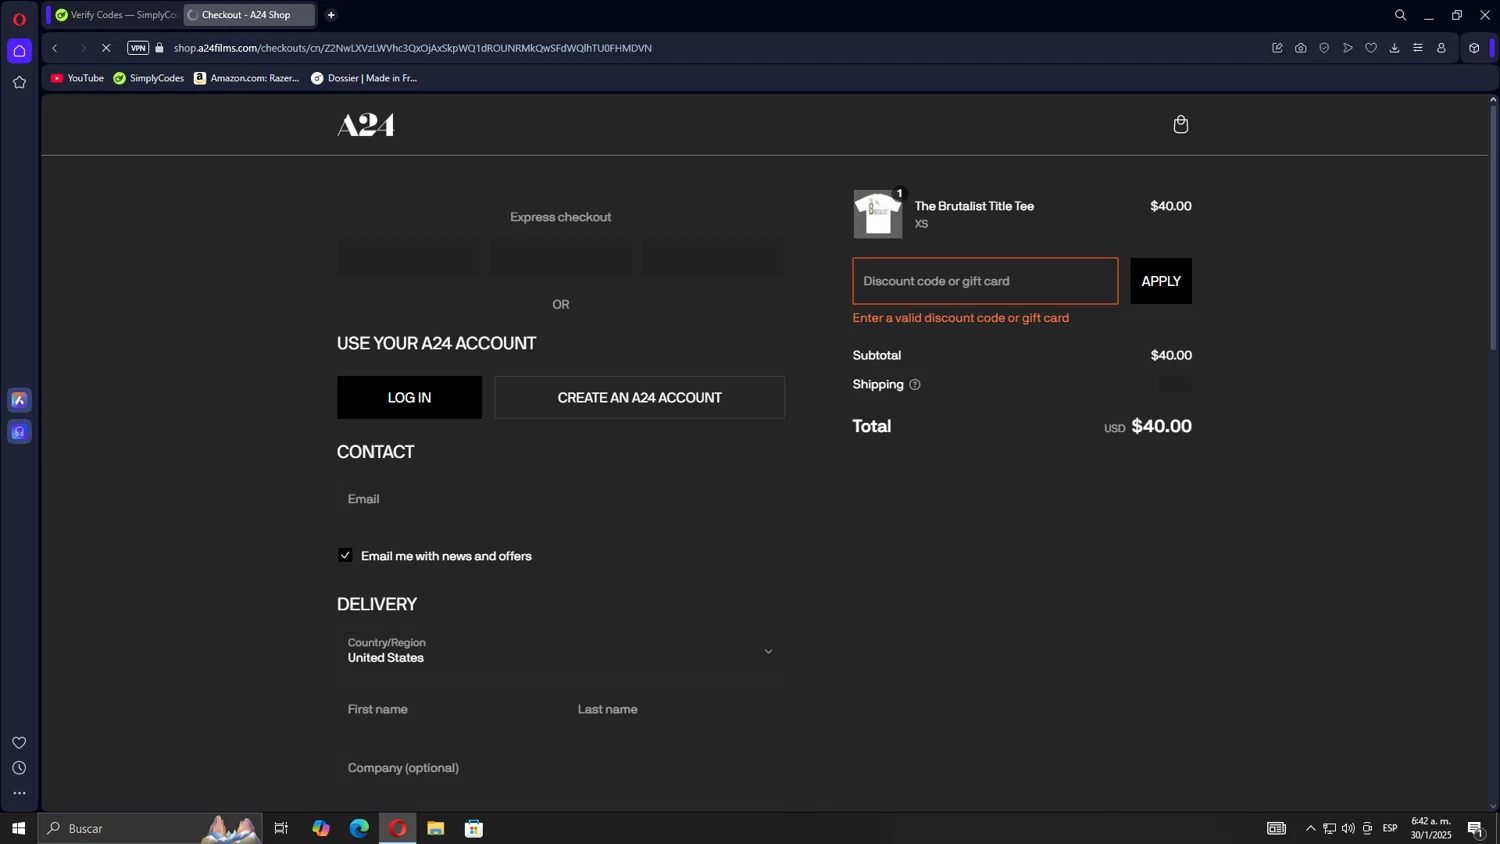Open YouTube bookmark

coord(77,78)
